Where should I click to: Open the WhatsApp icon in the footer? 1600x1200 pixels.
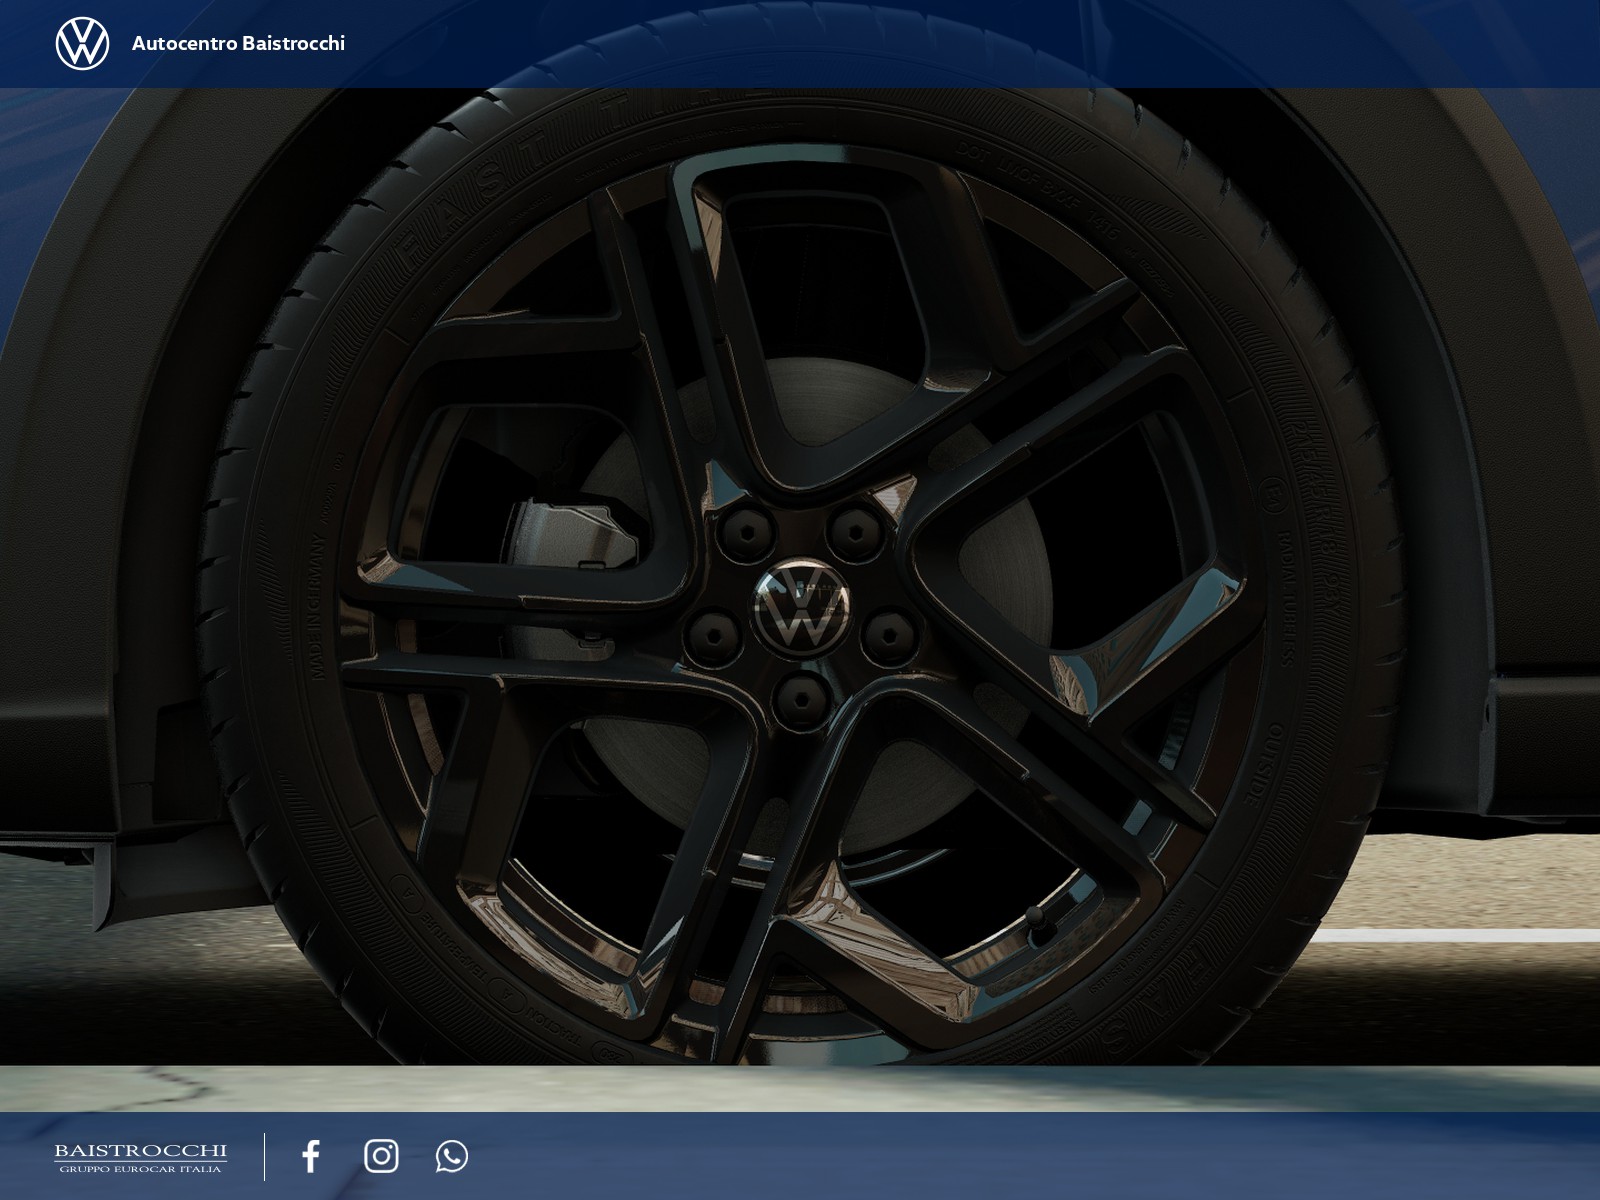coord(452,1156)
